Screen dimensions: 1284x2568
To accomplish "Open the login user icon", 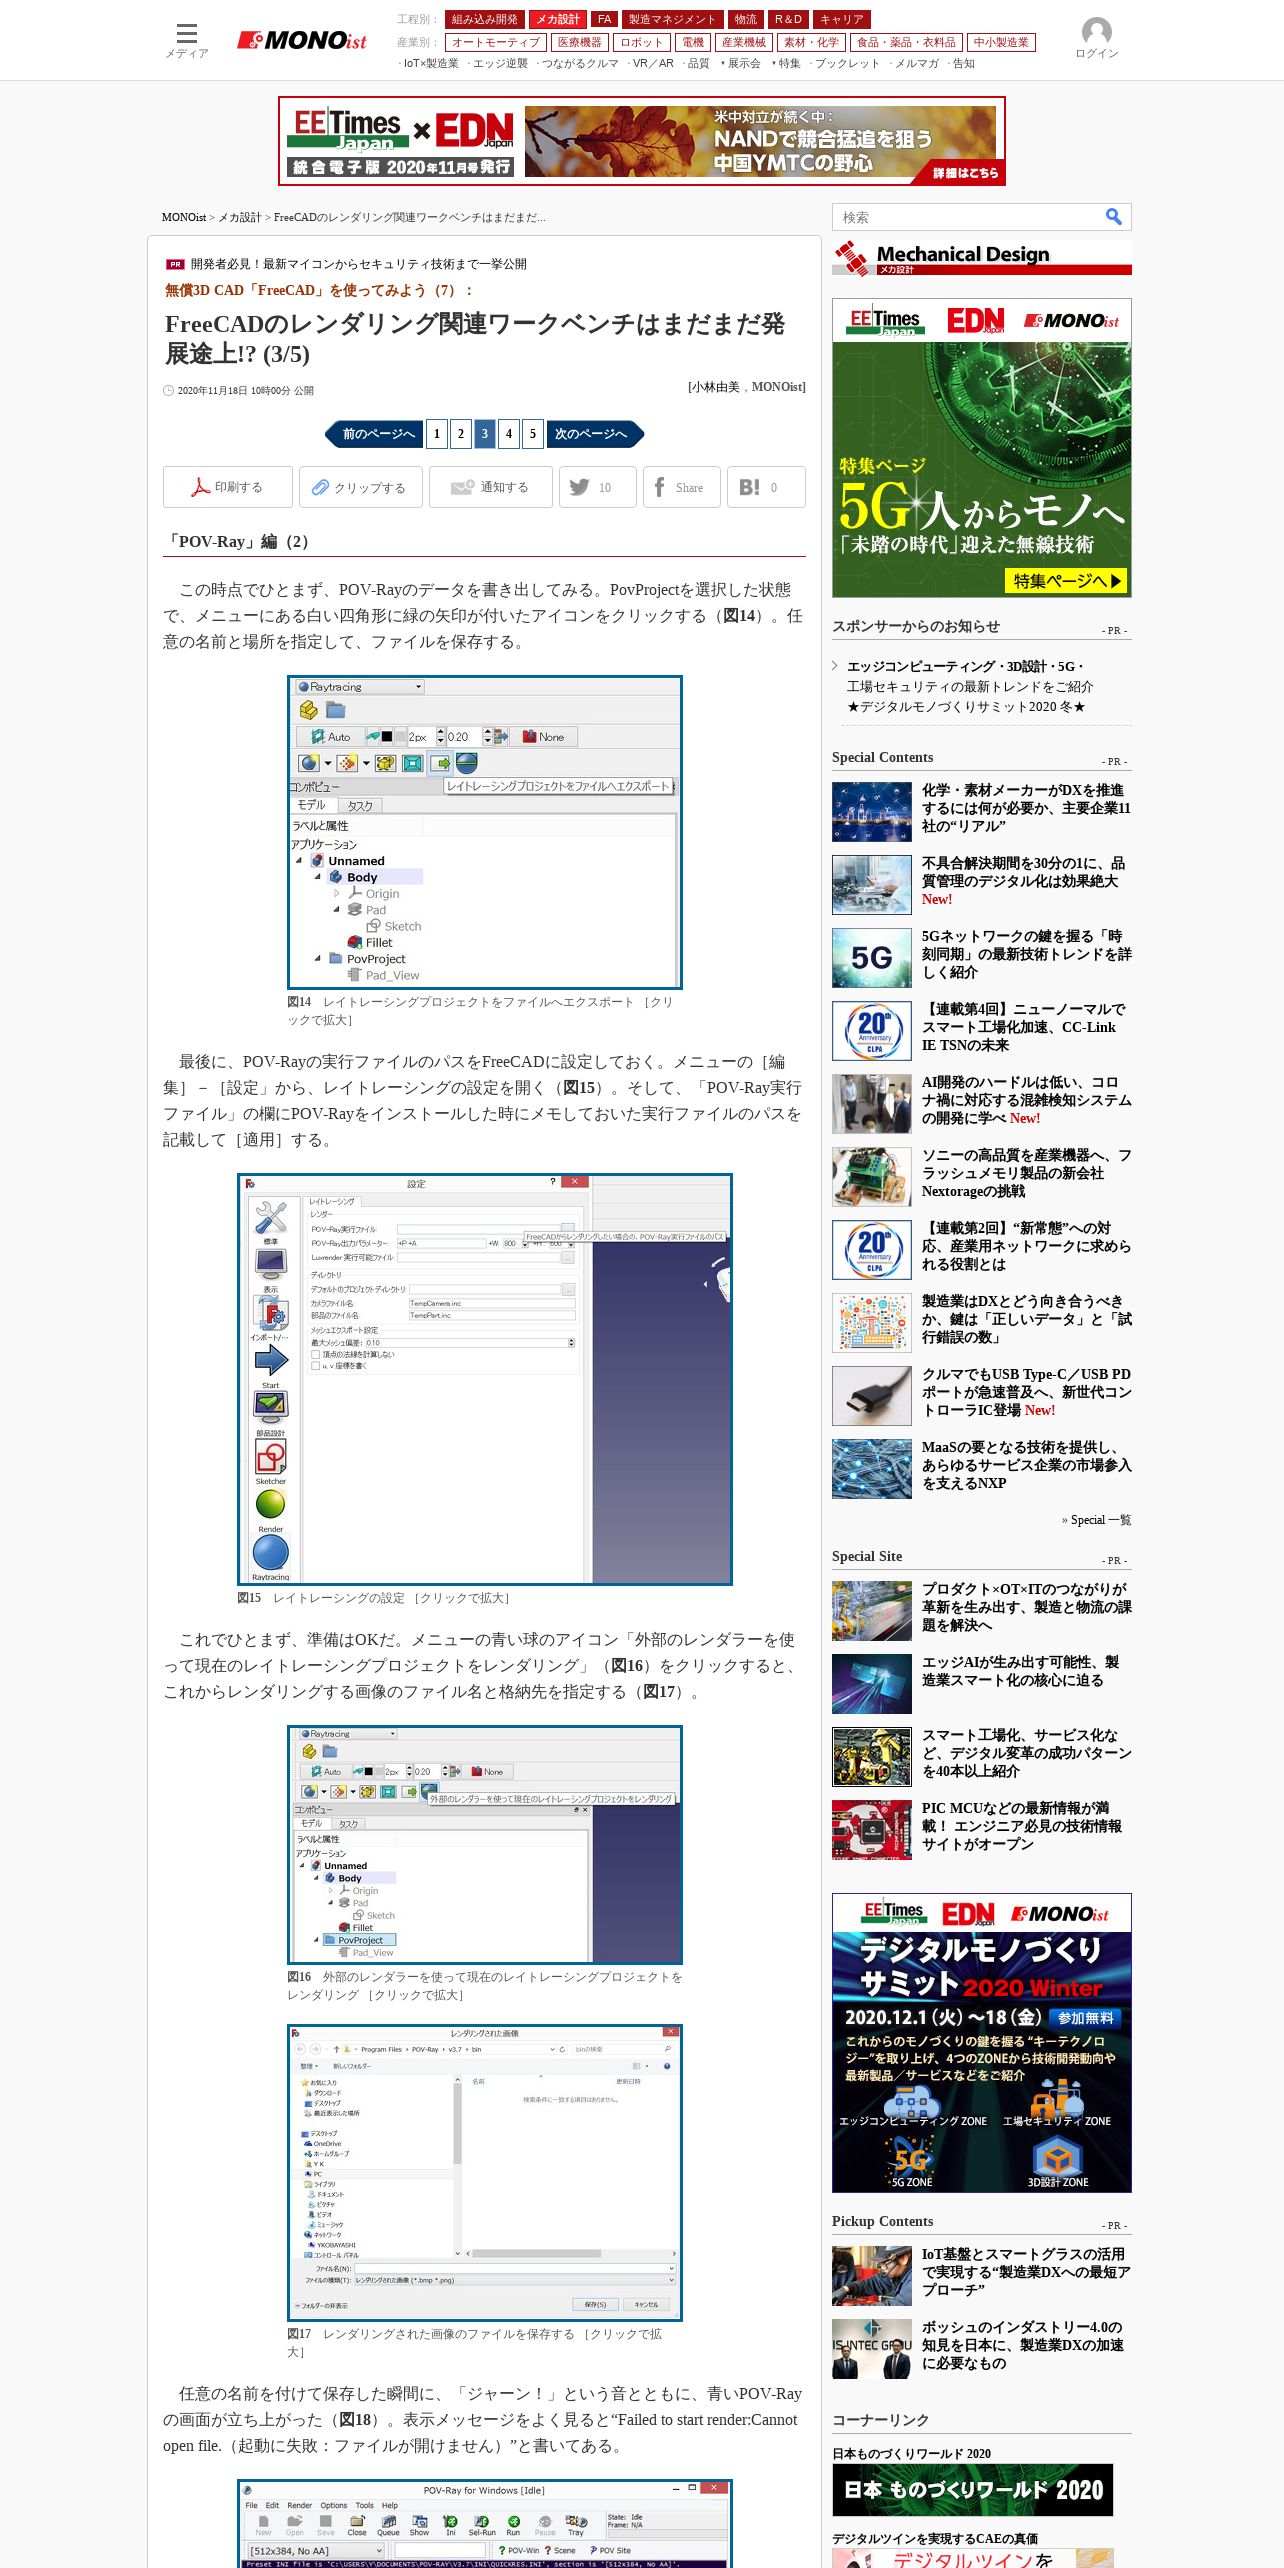I will [1096, 39].
